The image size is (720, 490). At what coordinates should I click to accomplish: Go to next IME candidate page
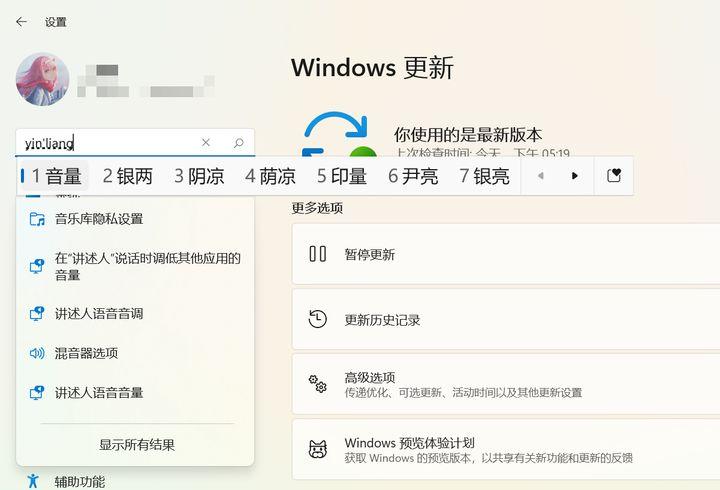(x=574, y=176)
